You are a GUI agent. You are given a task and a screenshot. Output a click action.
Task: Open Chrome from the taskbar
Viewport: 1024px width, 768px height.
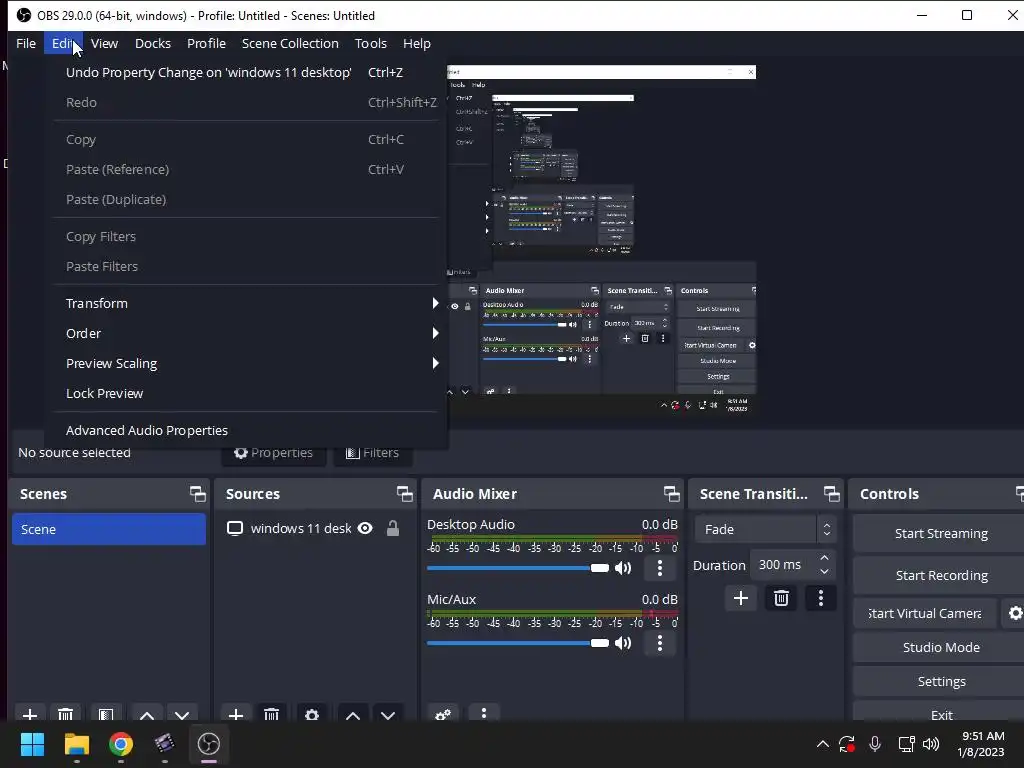(x=121, y=744)
